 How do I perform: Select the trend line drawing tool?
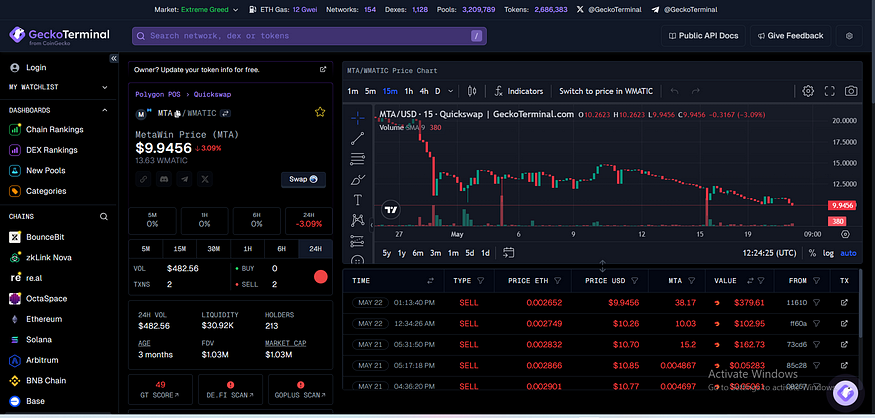358,138
